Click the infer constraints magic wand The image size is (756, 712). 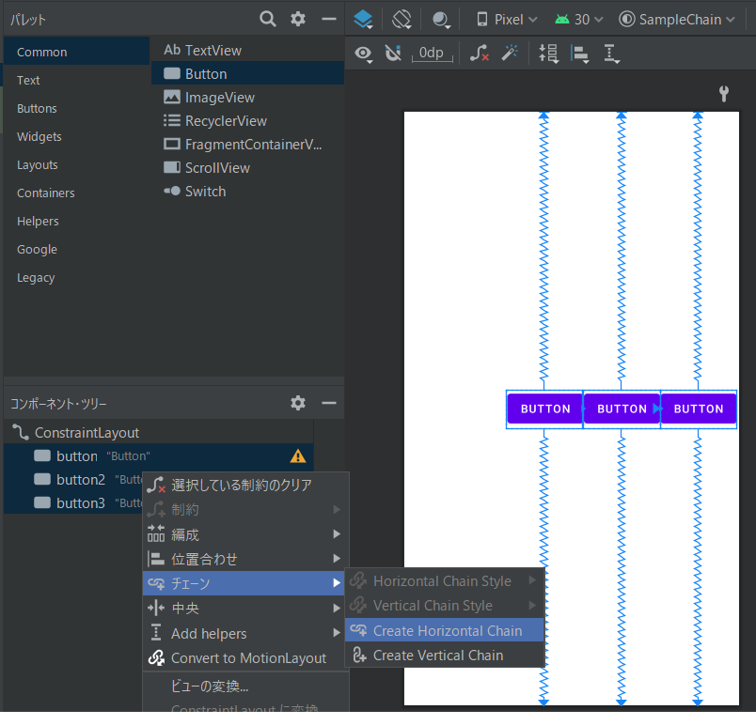point(509,53)
